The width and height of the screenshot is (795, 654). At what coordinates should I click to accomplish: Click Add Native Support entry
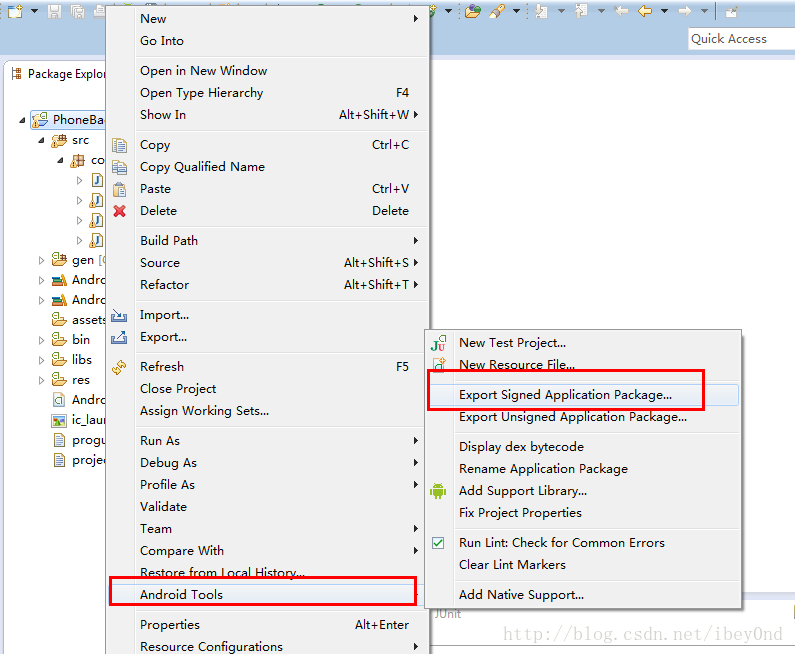pyautogui.click(x=521, y=595)
